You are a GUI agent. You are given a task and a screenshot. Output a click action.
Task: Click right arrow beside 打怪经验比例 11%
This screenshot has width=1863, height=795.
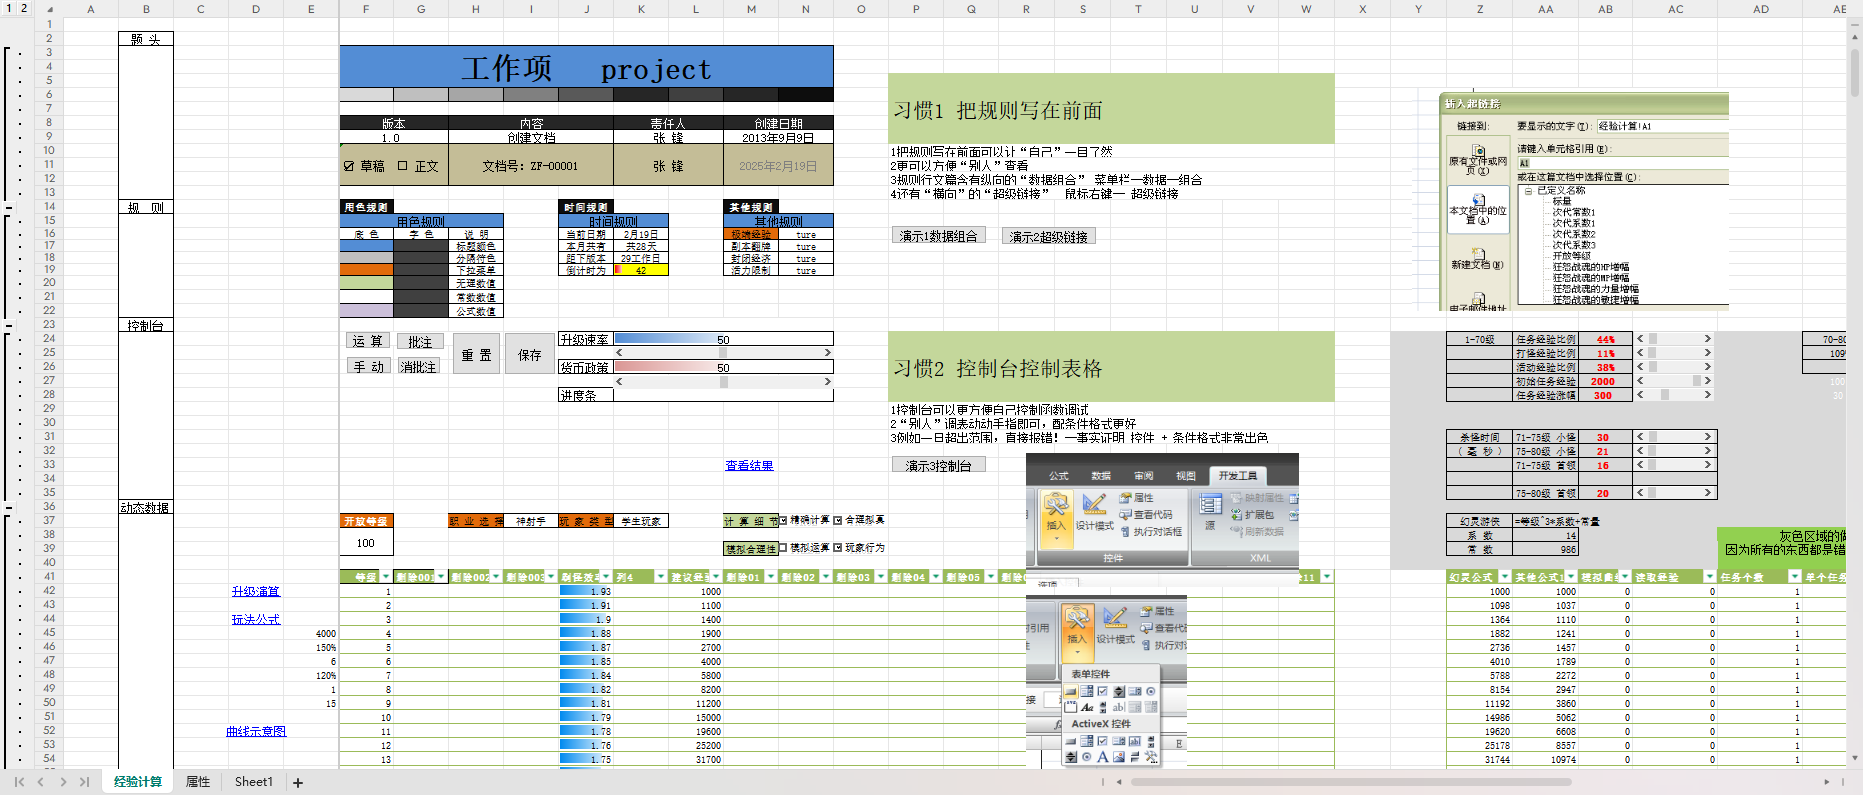(1708, 353)
